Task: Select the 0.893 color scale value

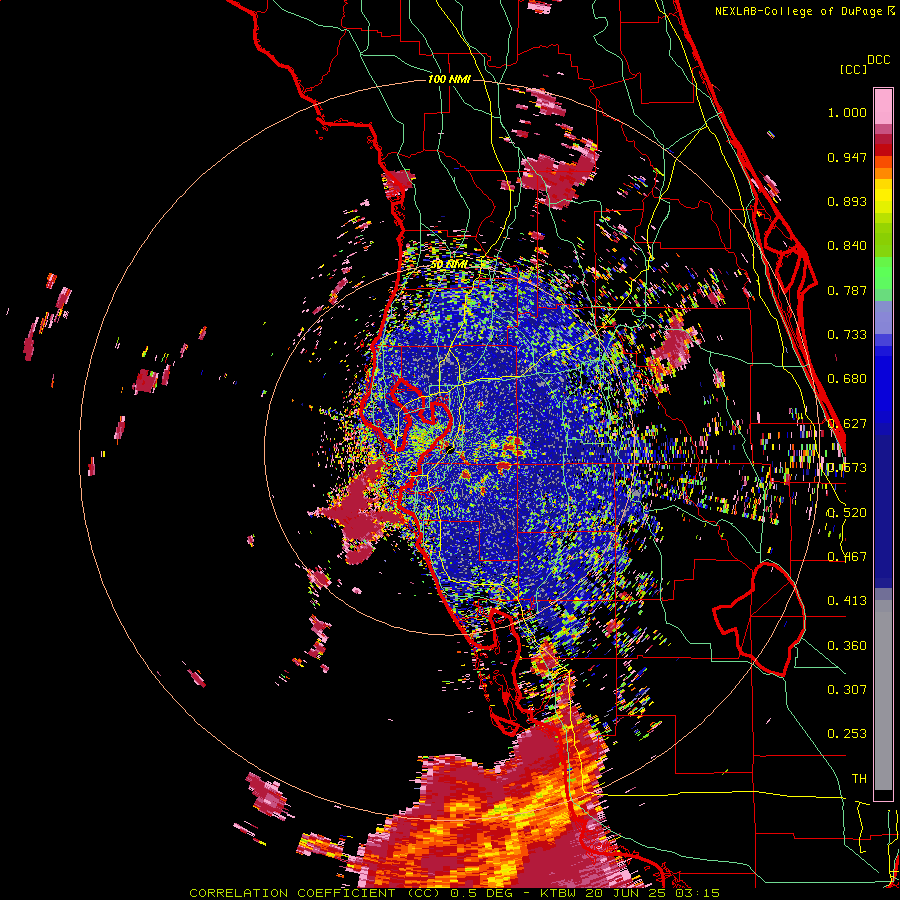Action: click(847, 201)
